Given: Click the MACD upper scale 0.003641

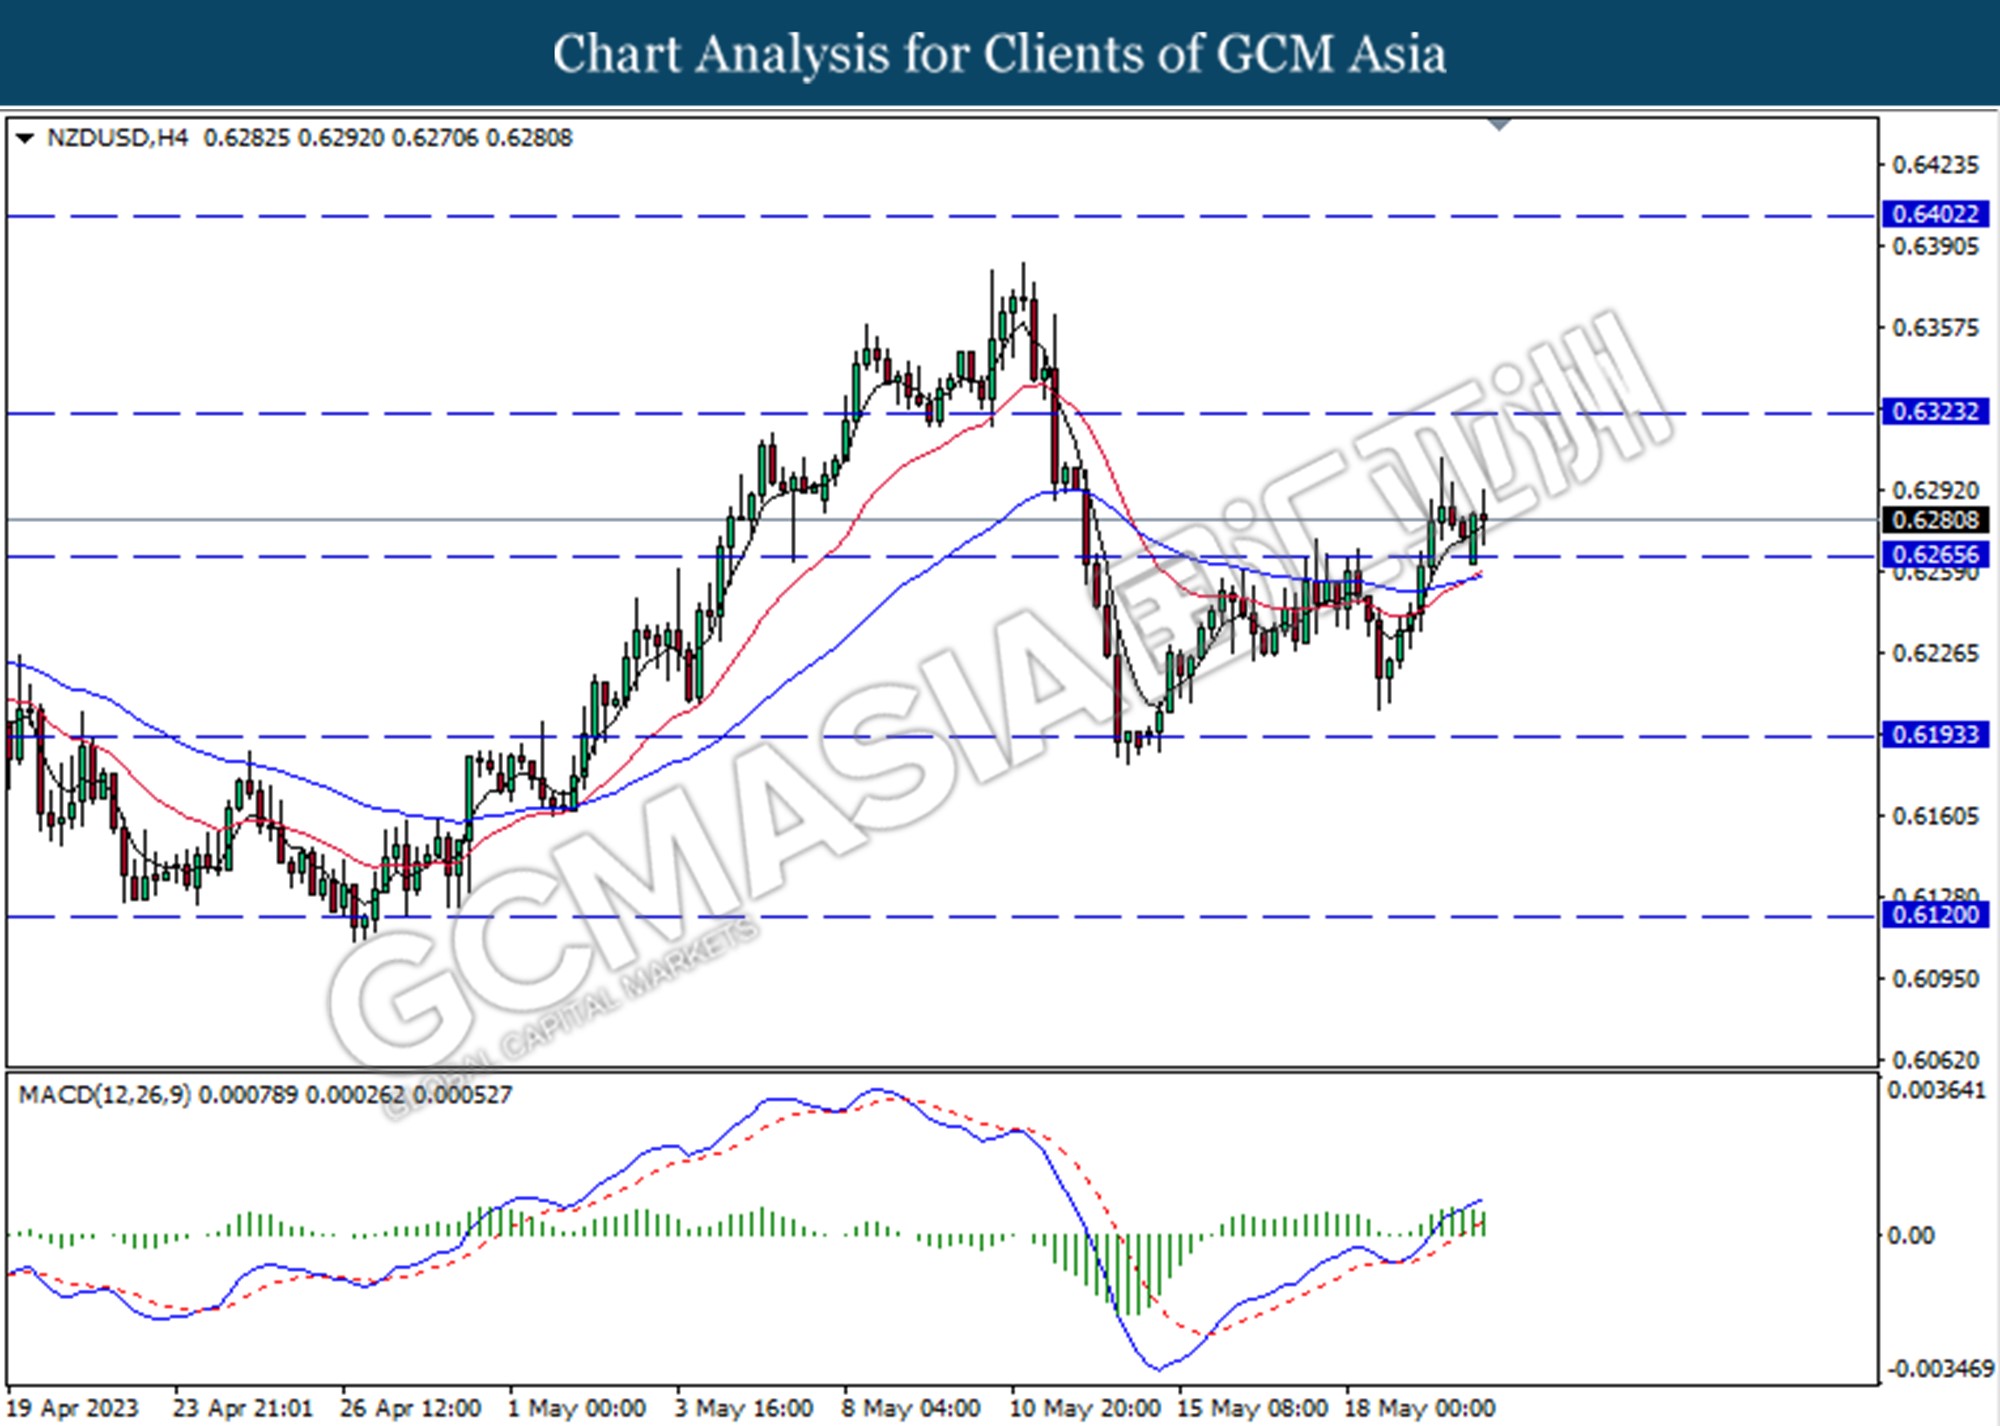Looking at the screenshot, I should point(1936,1090).
